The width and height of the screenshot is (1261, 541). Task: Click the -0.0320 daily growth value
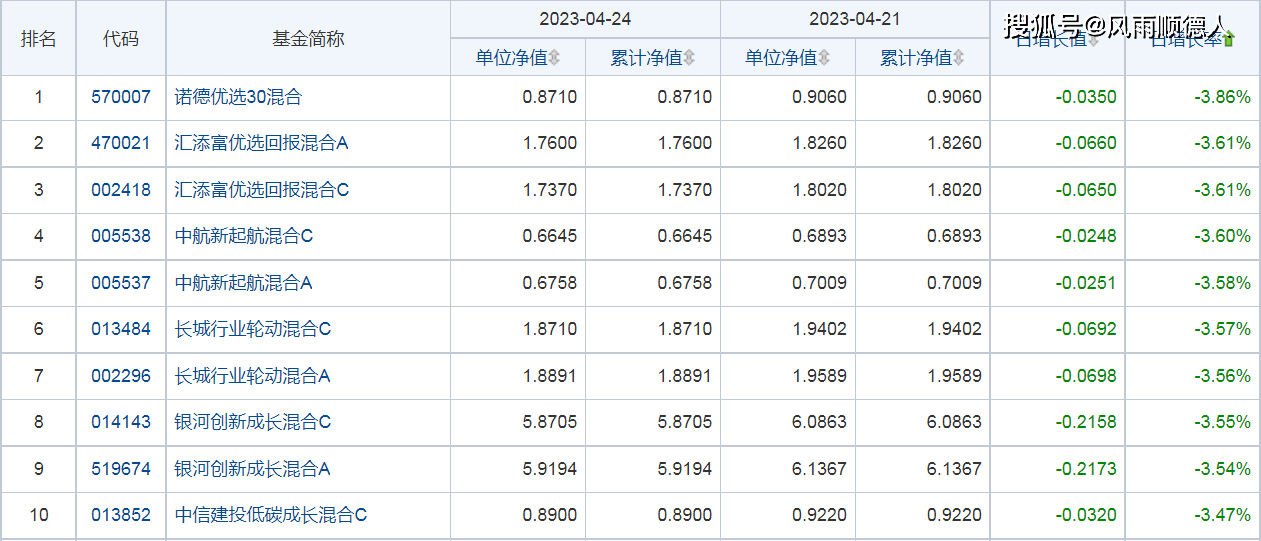(1086, 515)
